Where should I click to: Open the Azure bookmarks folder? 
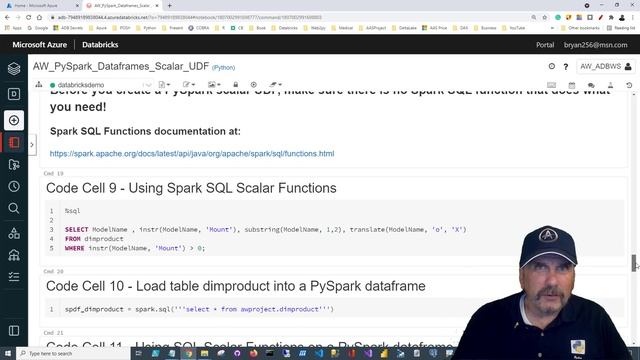(98, 28)
